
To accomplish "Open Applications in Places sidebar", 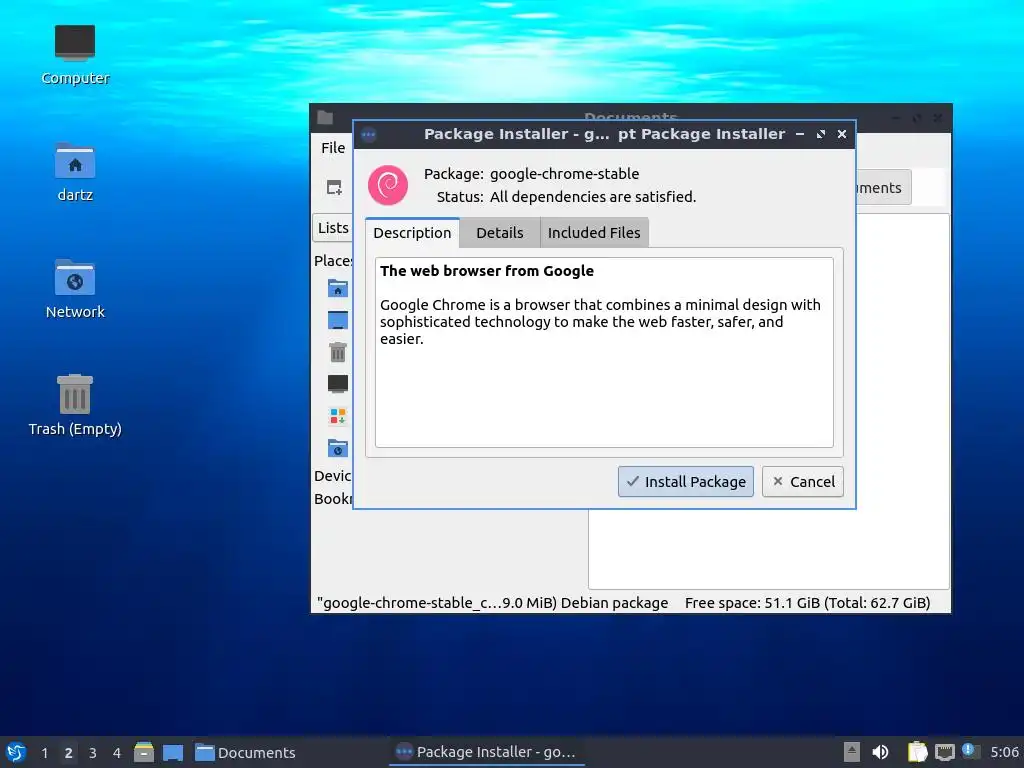I will pos(338,416).
